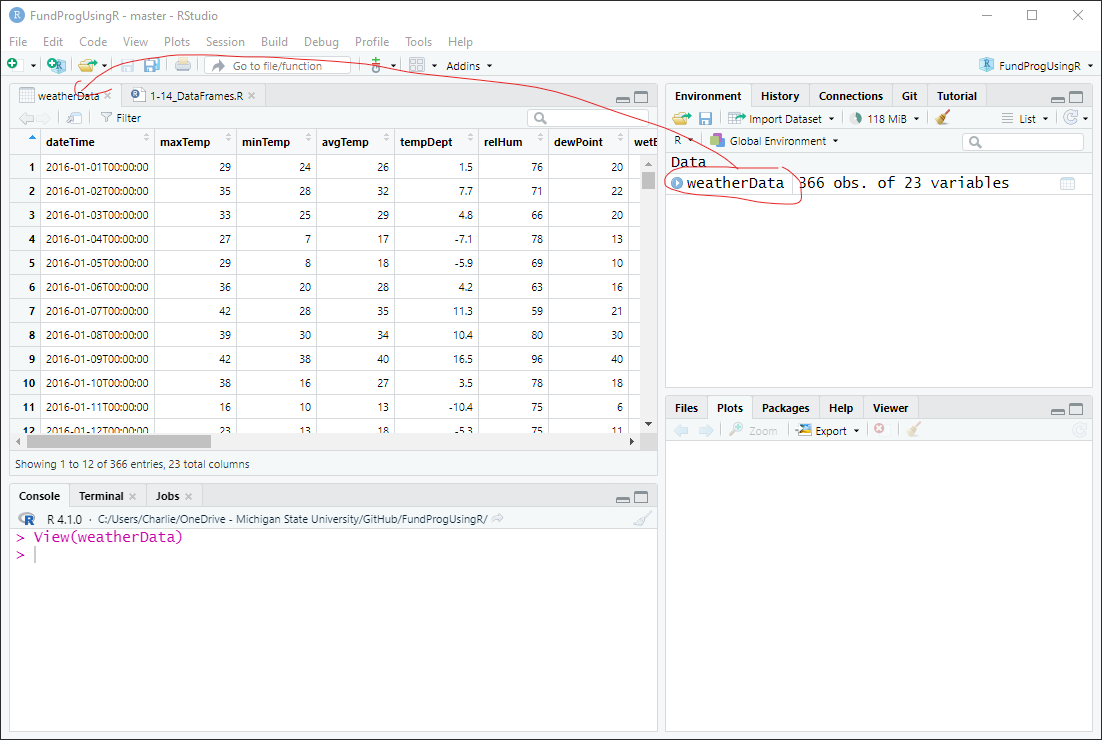
Task: Click horizontal scrollbar of data viewer
Action: [119, 441]
